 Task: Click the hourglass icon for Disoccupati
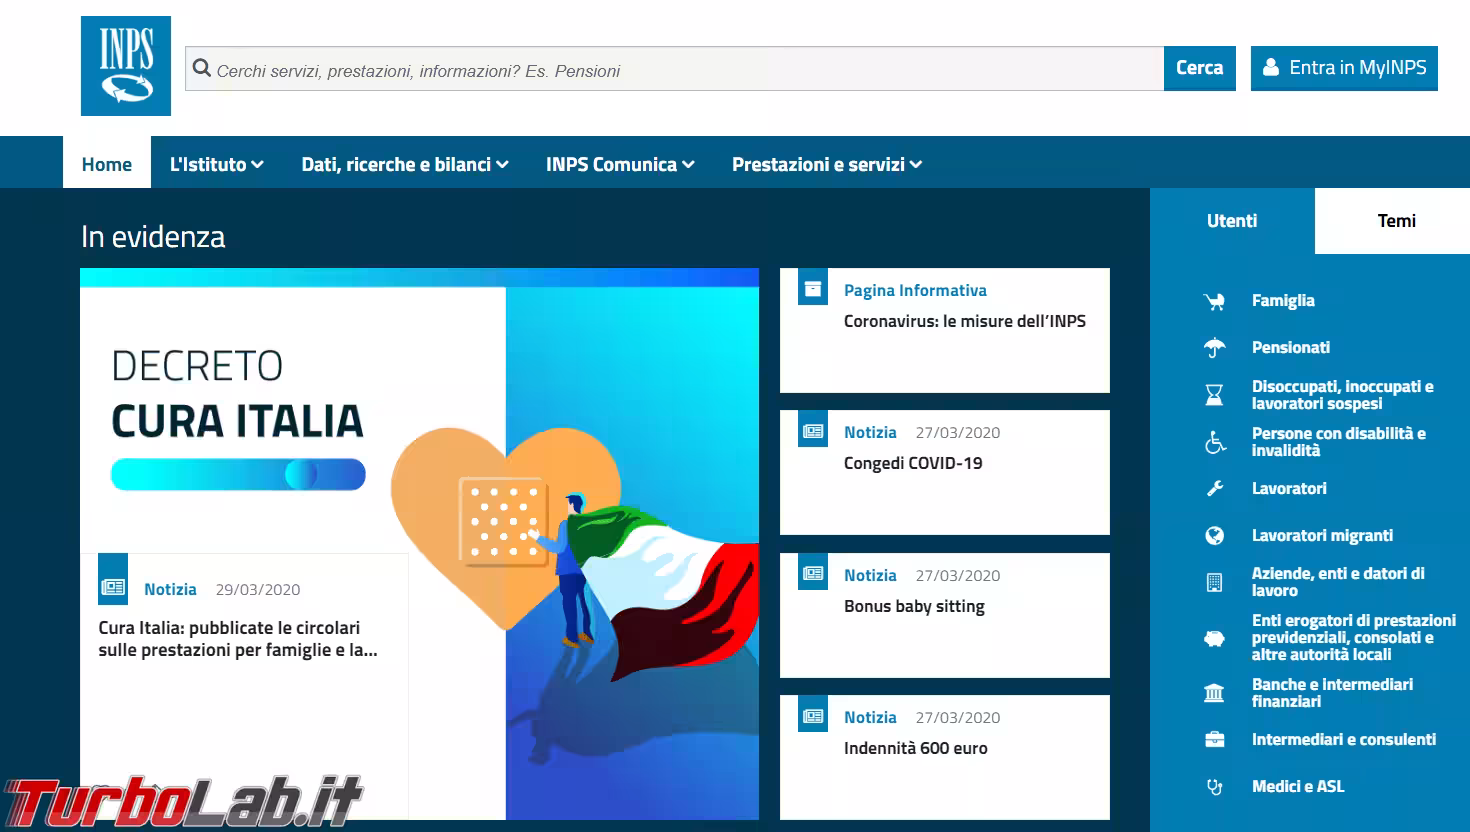click(1214, 395)
